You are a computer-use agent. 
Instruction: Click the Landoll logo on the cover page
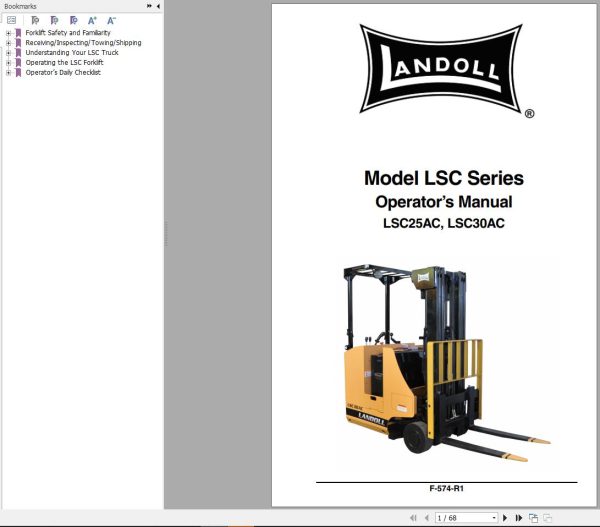pos(441,69)
